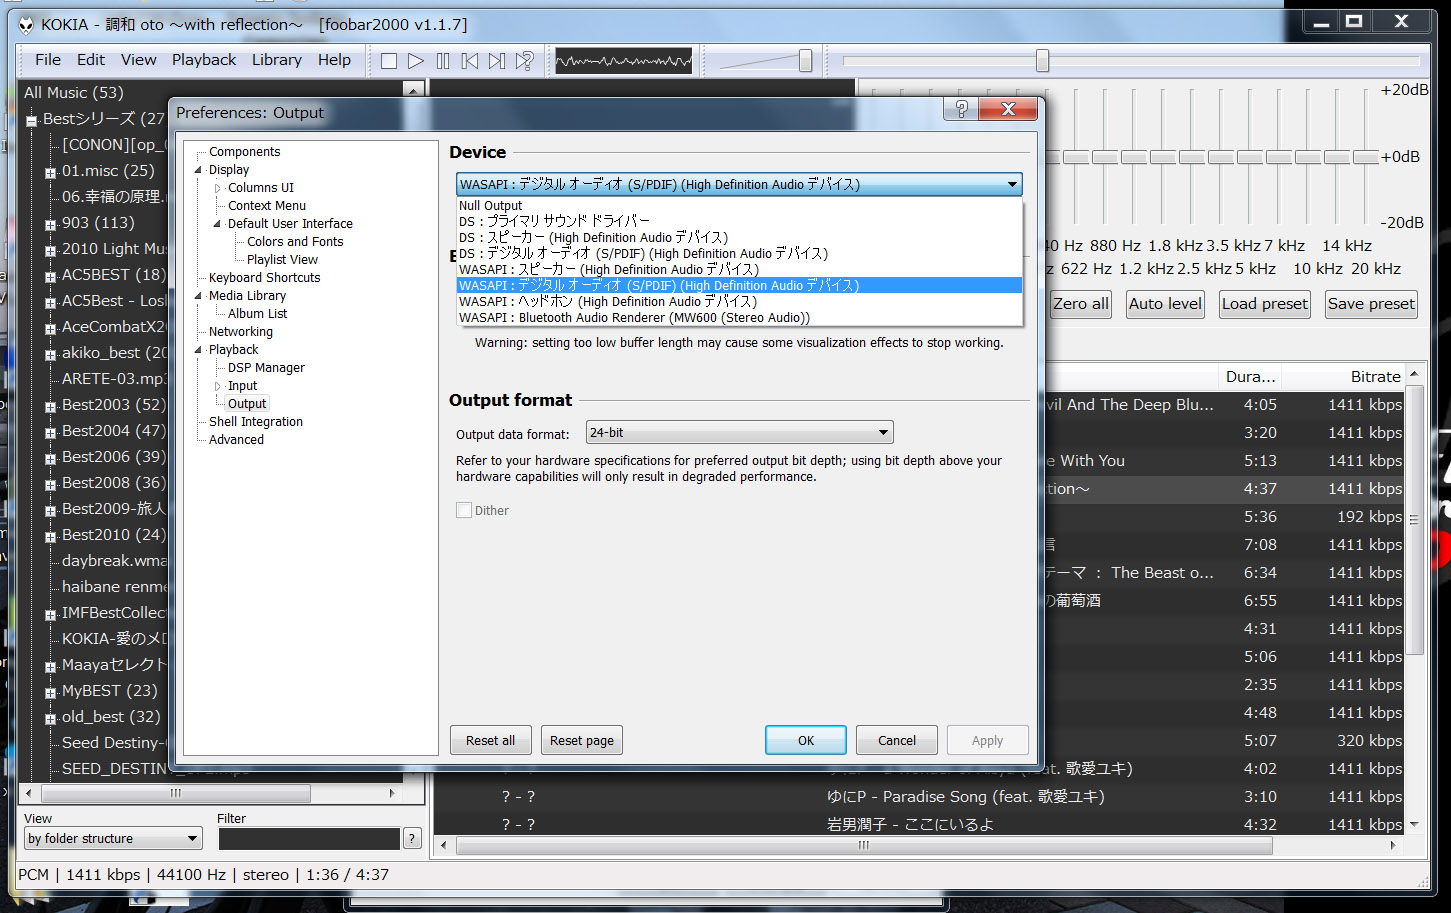
Task: Expand the MyBEST (23) folder
Action: tap(50, 692)
